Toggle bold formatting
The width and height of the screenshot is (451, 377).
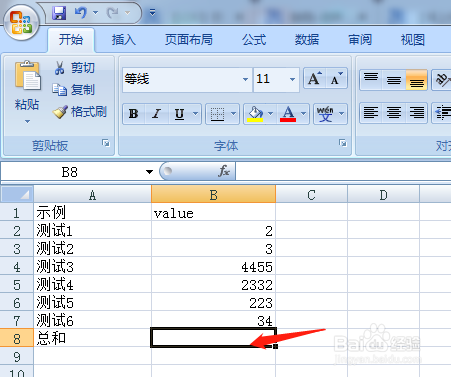click(x=134, y=114)
